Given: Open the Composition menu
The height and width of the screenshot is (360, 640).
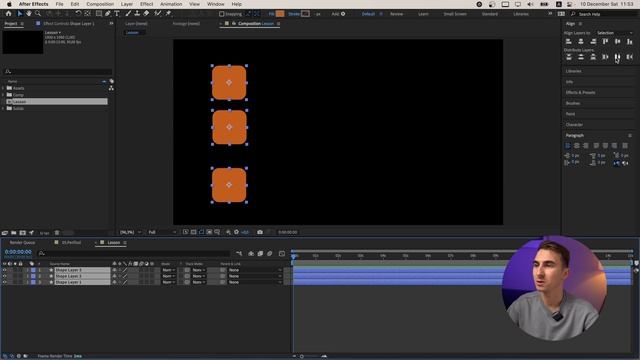Looking at the screenshot, I should click(x=100, y=4).
